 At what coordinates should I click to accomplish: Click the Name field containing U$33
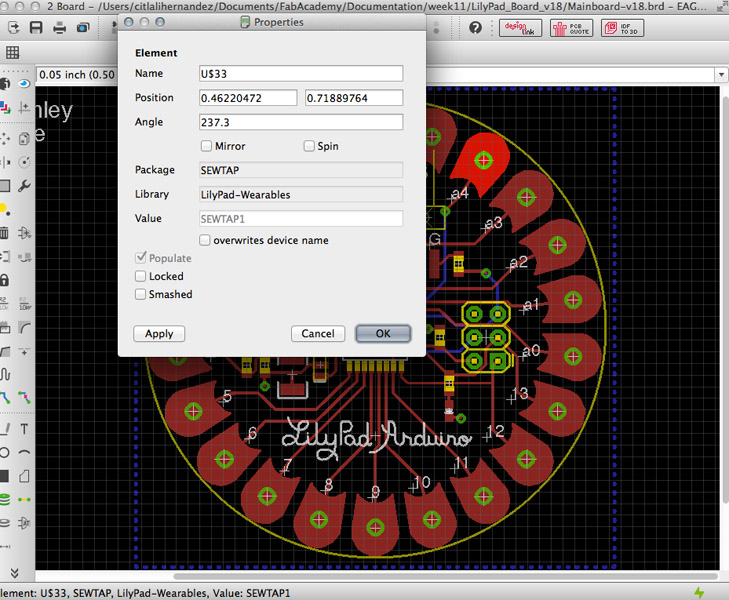click(x=301, y=73)
